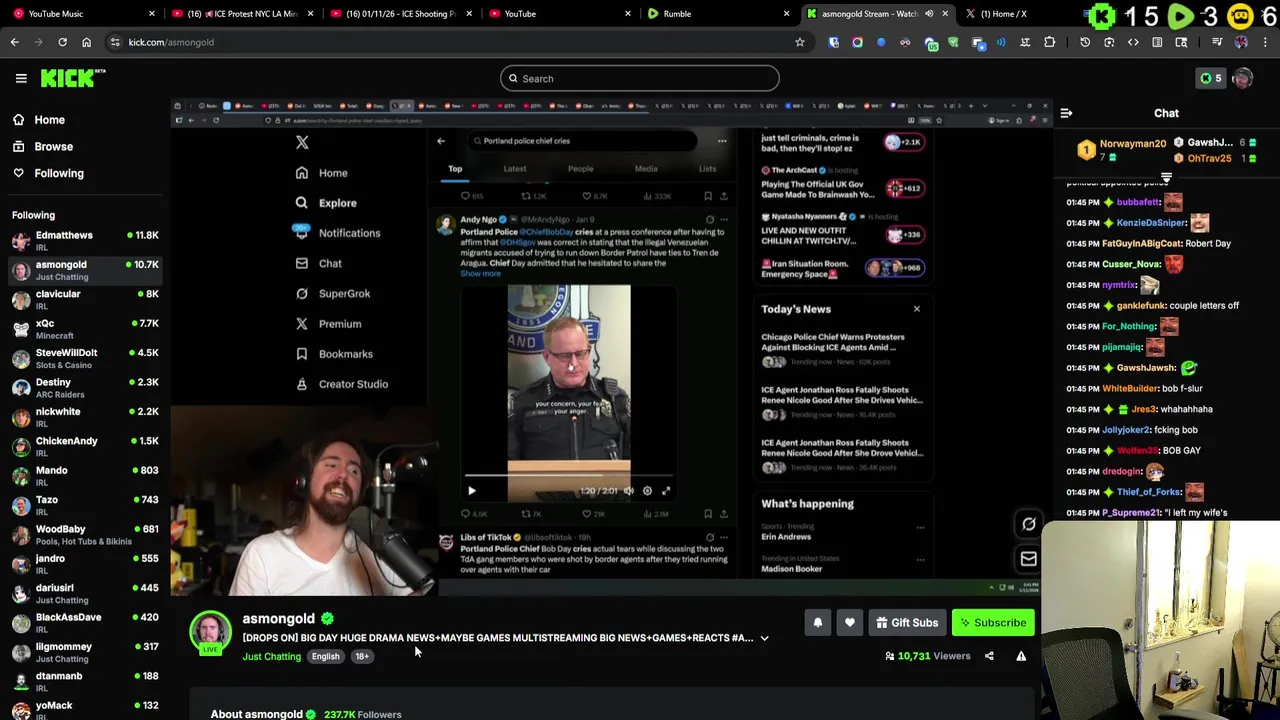Click the green Subscribe button
This screenshot has height=720, width=1280.
pyautogui.click(x=993, y=623)
